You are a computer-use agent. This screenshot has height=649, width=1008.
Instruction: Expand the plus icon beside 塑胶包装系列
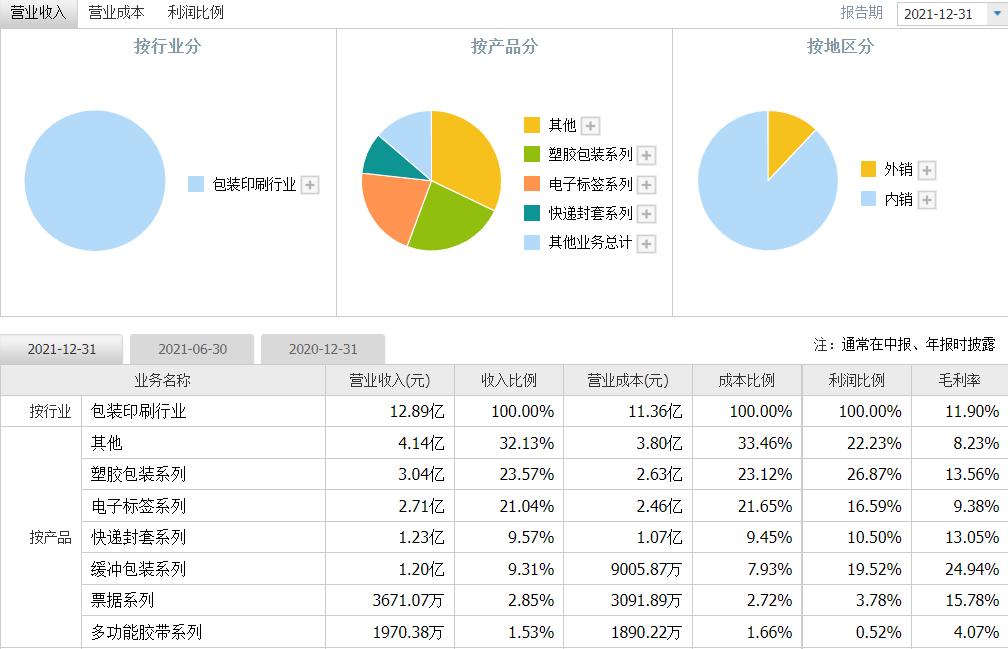646,155
